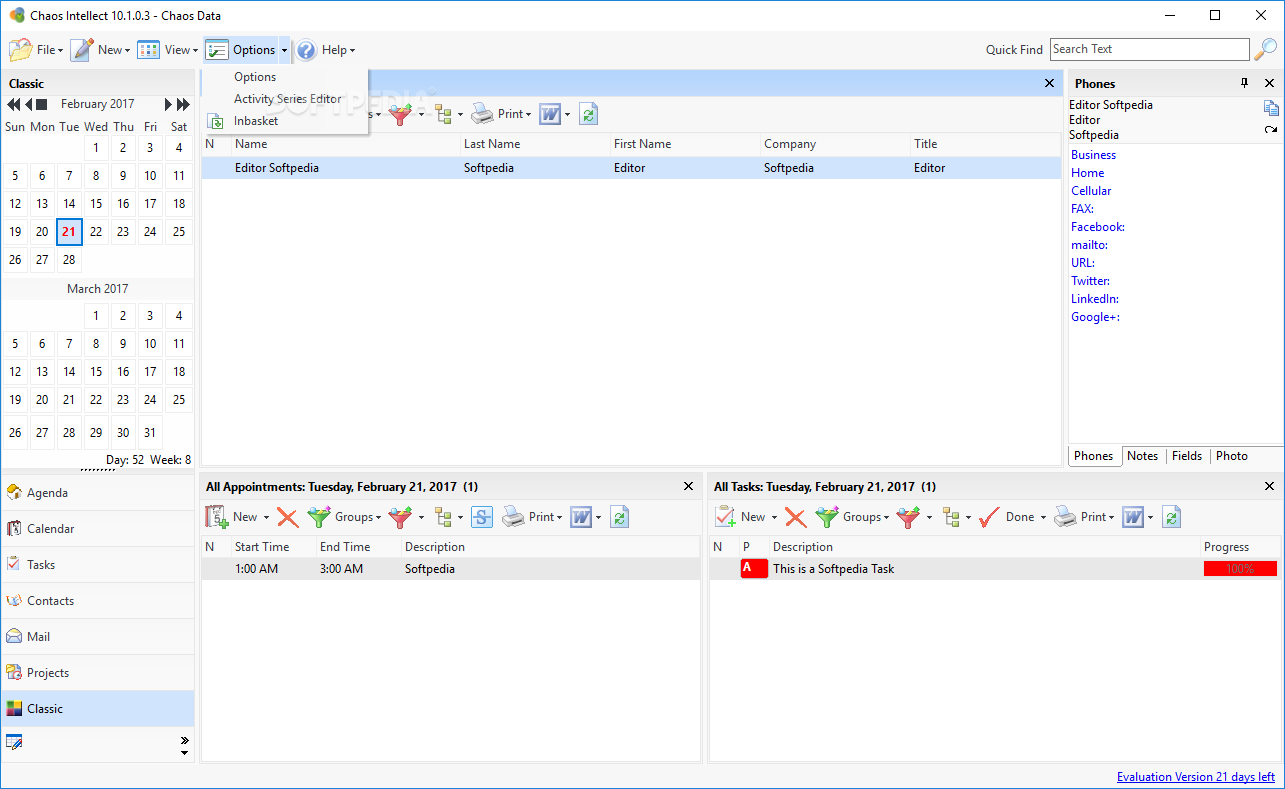Viewport: 1285px width, 789px height.
Task: Refresh the All Tasks list
Action: (1172, 517)
